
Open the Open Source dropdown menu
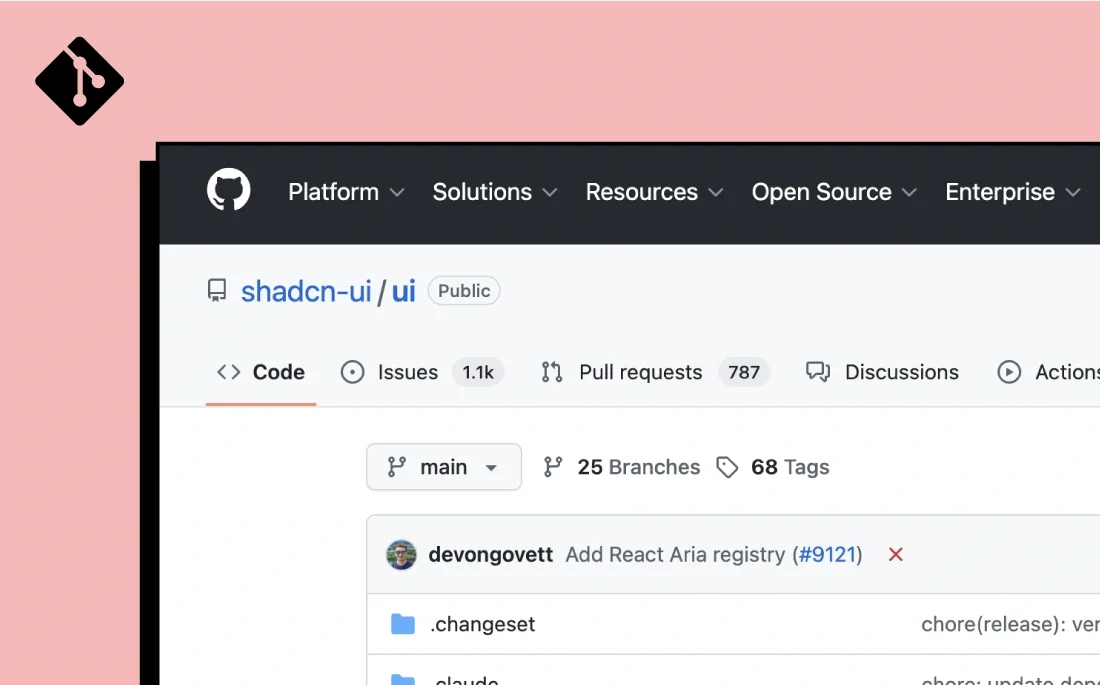pos(834,192)
